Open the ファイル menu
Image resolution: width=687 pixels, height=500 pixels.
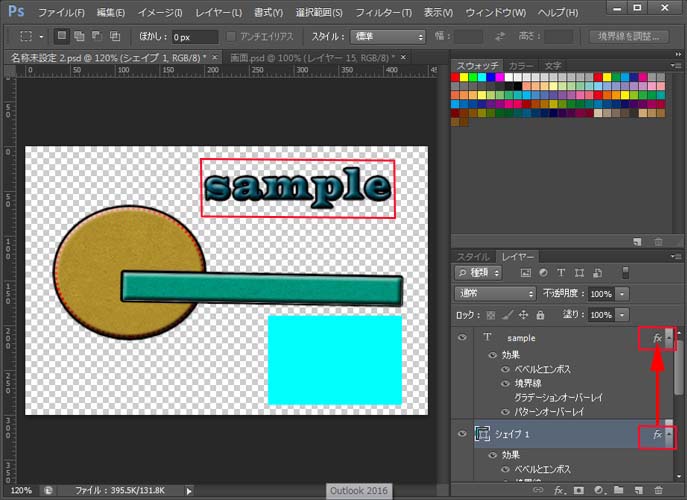point(61,13)
